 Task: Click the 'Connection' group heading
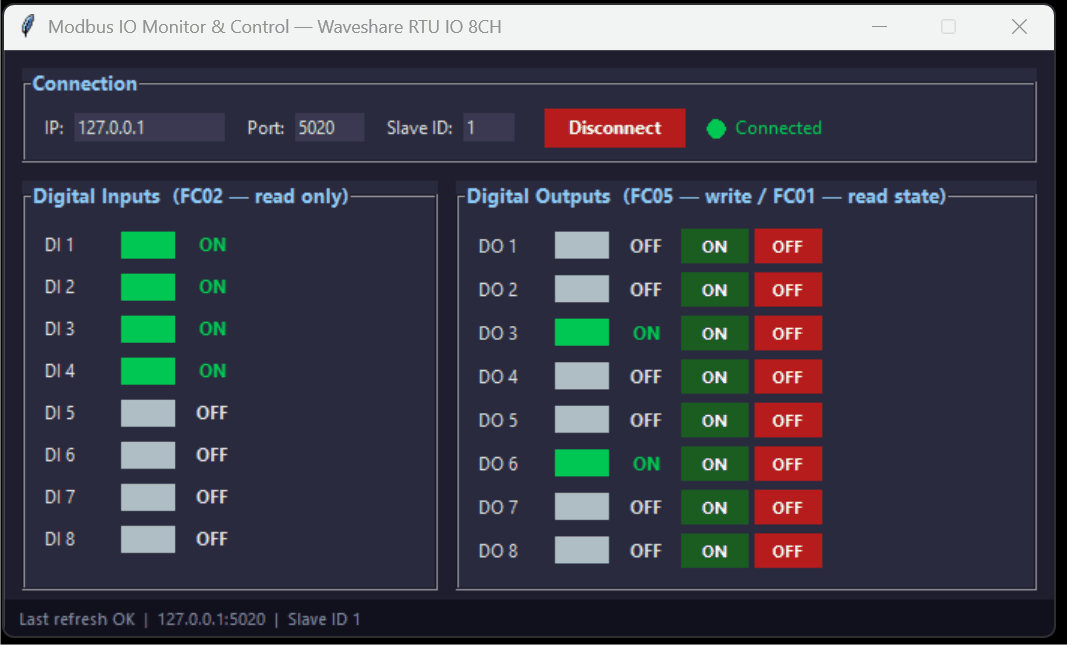[x=84, y=84]
